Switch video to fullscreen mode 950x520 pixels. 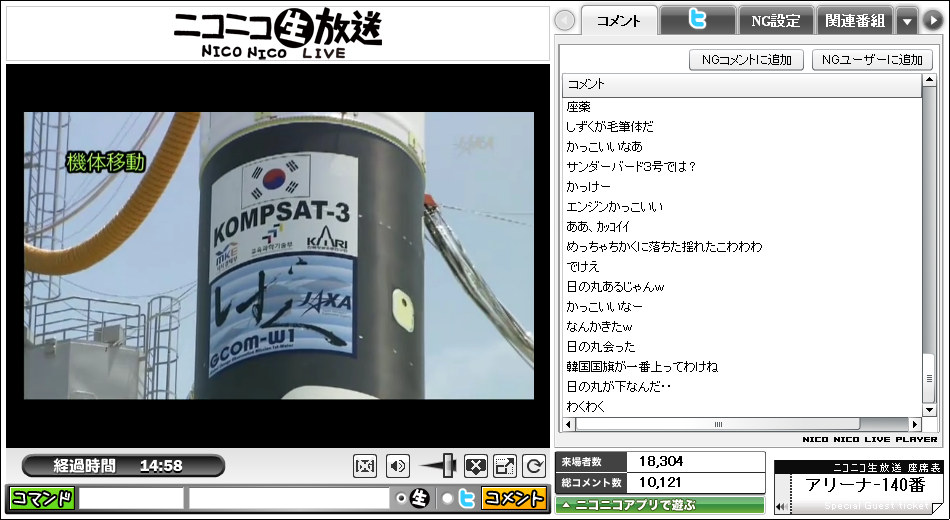(x=505, y=466)
